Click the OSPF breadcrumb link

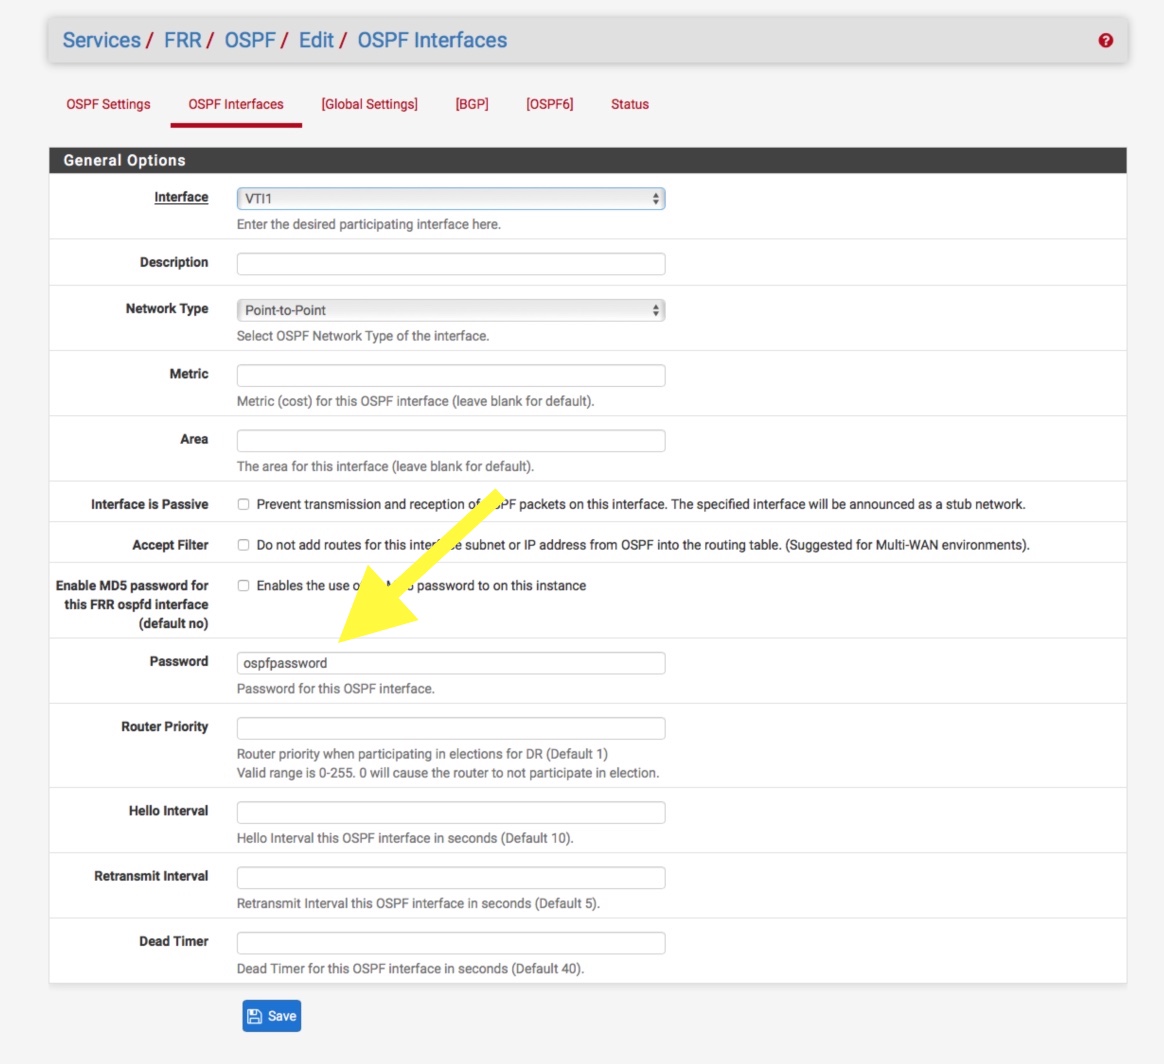coord(250,40)
